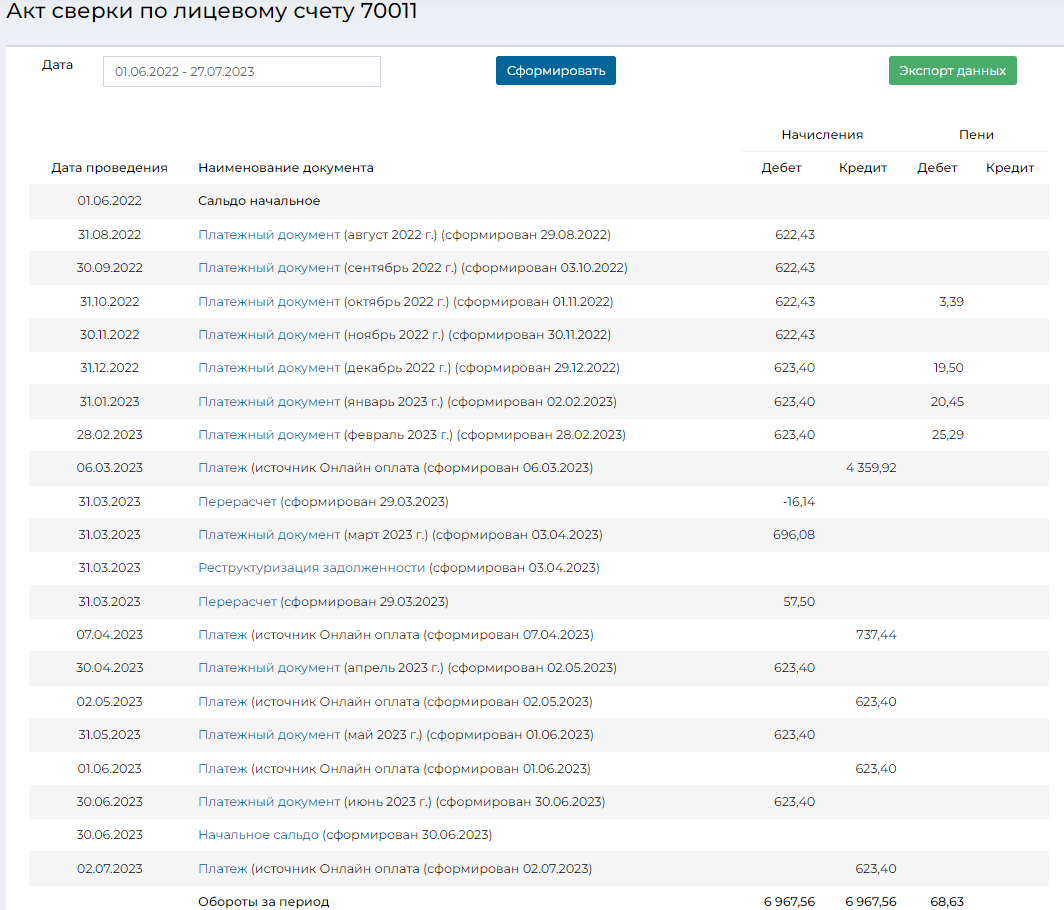Focus the date range input field

pos(242,71)
